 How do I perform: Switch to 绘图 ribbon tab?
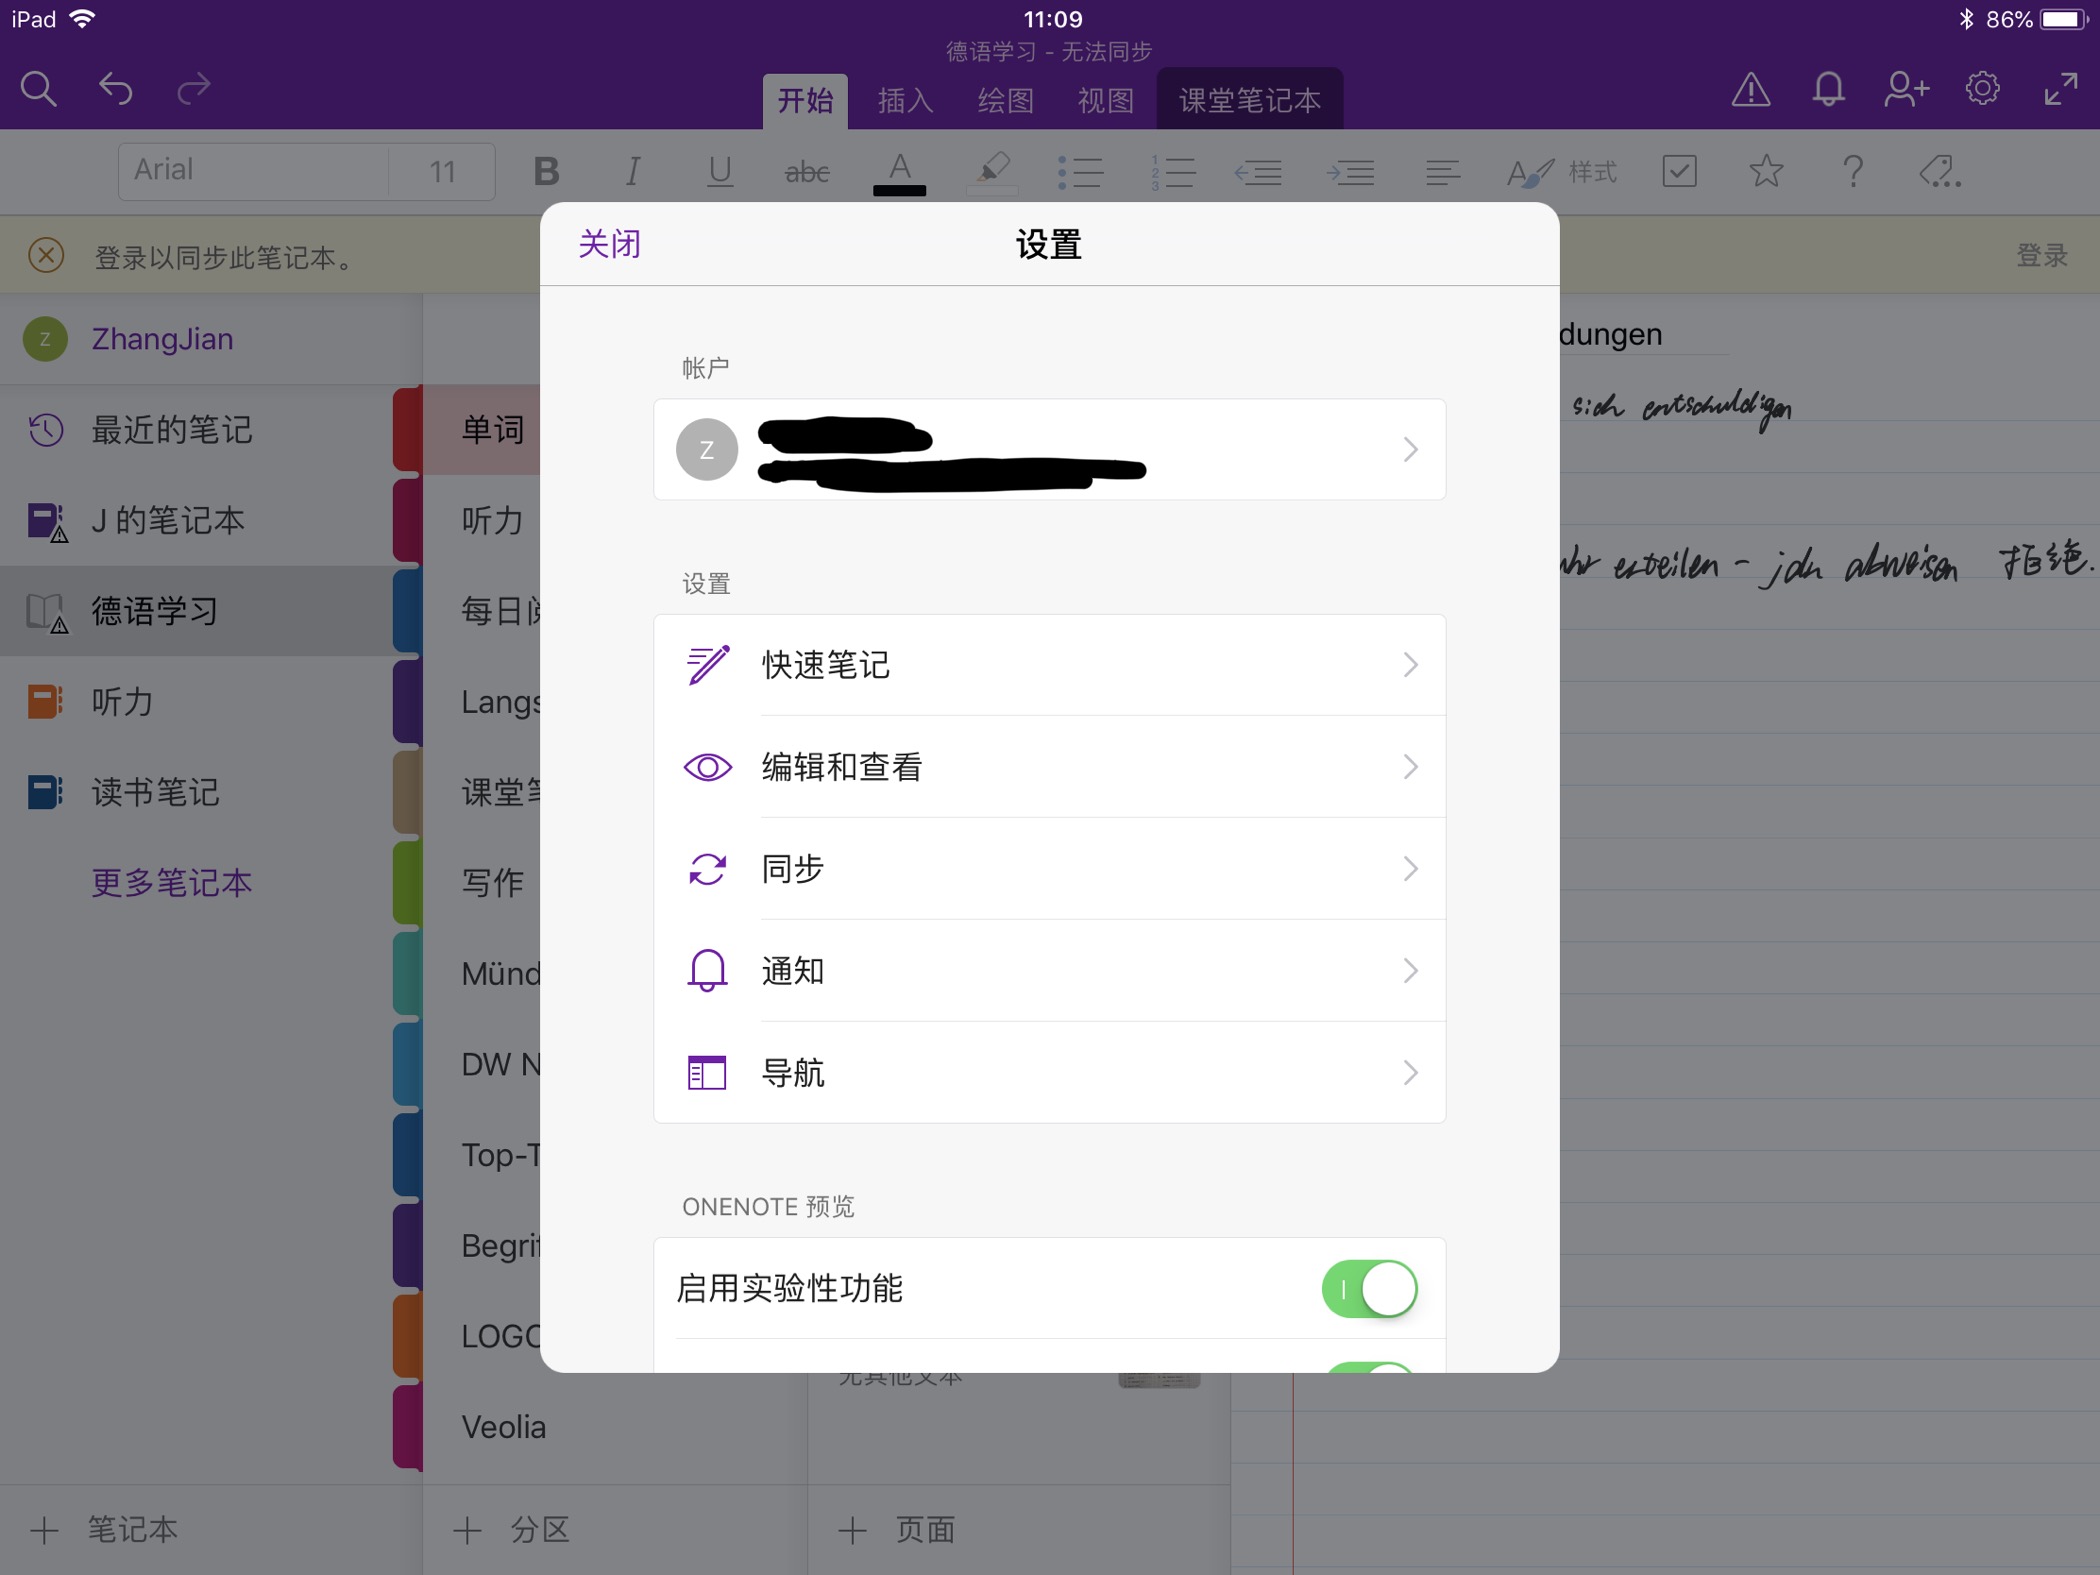coord(1005,101)
